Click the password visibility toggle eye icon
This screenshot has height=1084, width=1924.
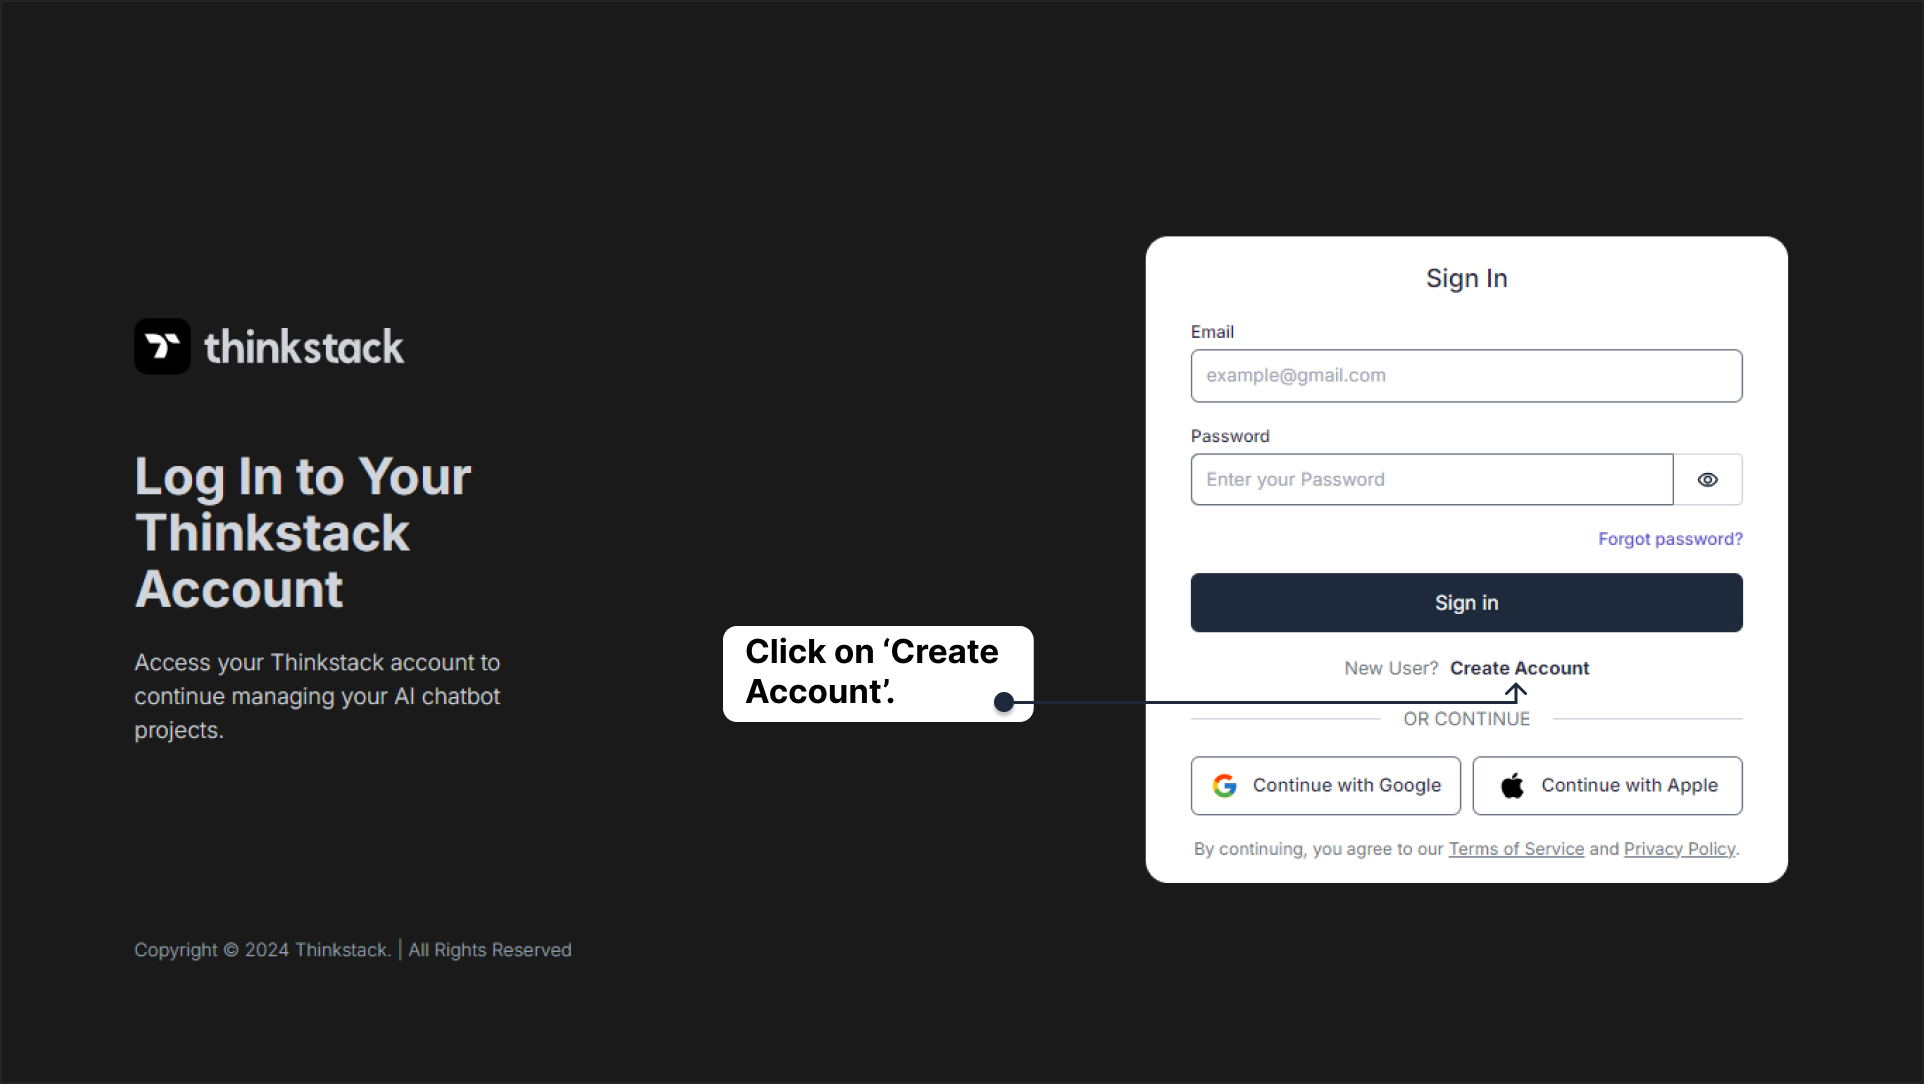click(1711, 479)
